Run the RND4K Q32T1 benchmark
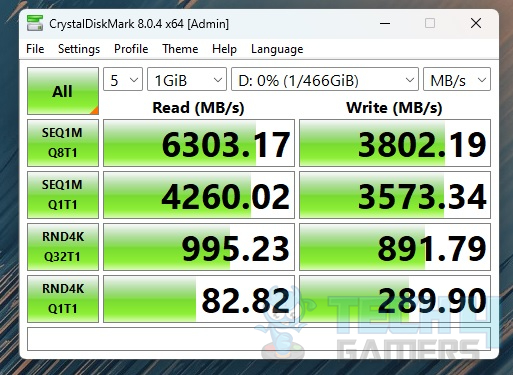This screenshot has height=375, width=513. point(63,247)
